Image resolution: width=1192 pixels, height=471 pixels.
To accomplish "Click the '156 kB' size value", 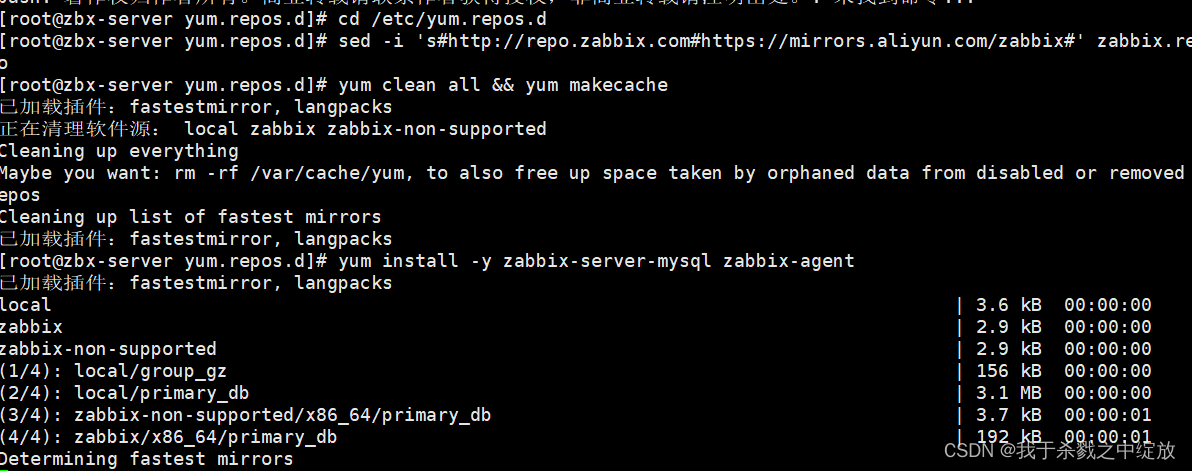I will [1009, 371].
